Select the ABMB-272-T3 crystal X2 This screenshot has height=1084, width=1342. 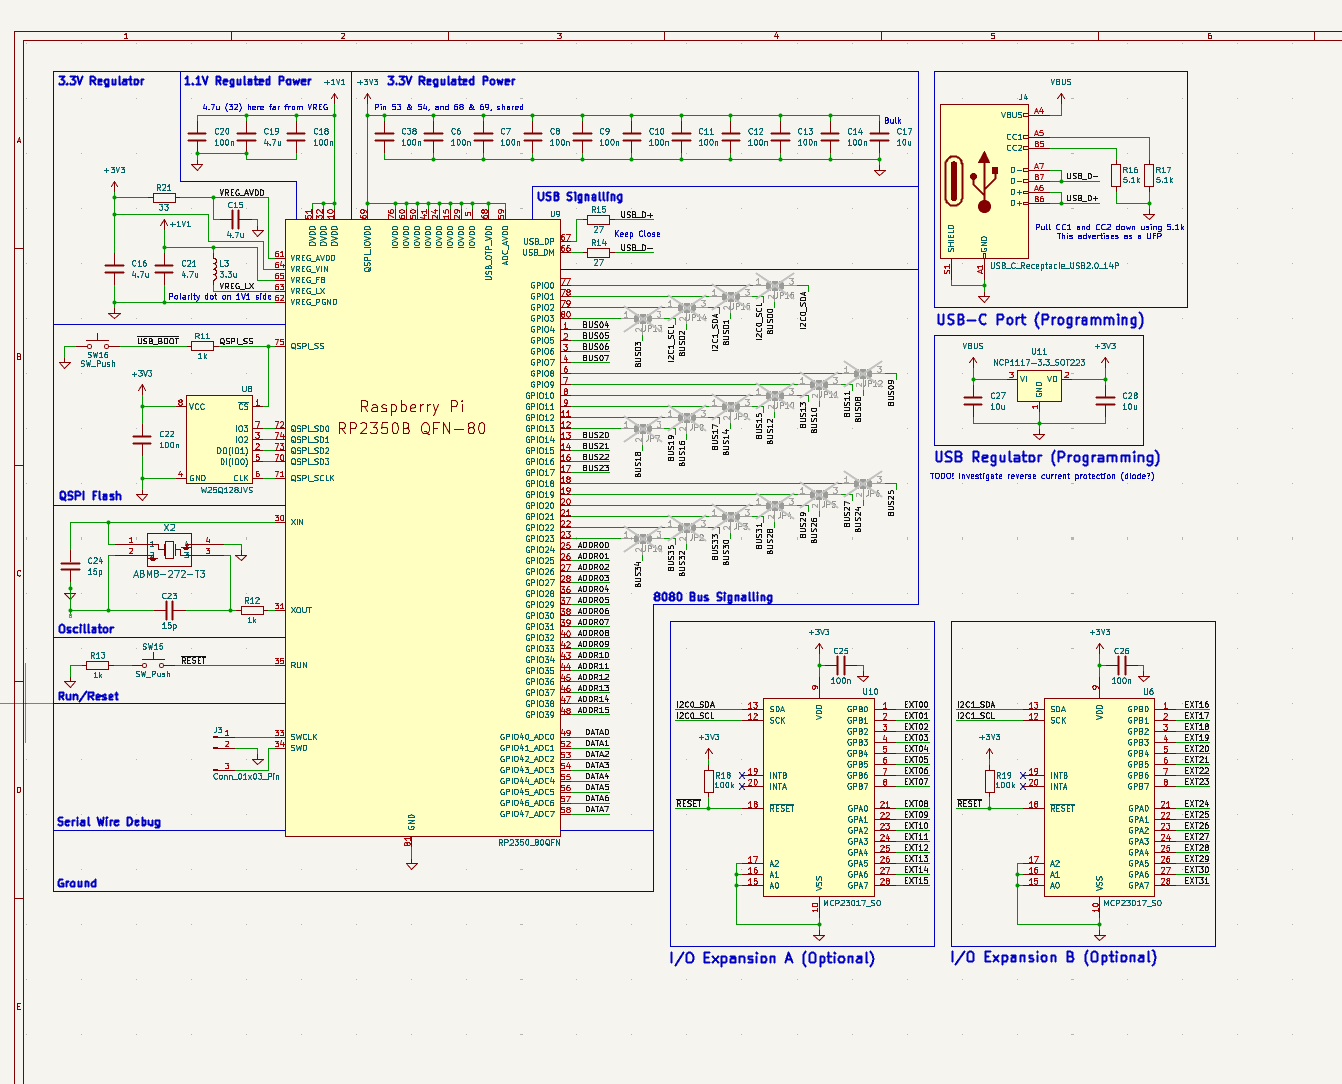pyautogui.click(x=170, y=550)
